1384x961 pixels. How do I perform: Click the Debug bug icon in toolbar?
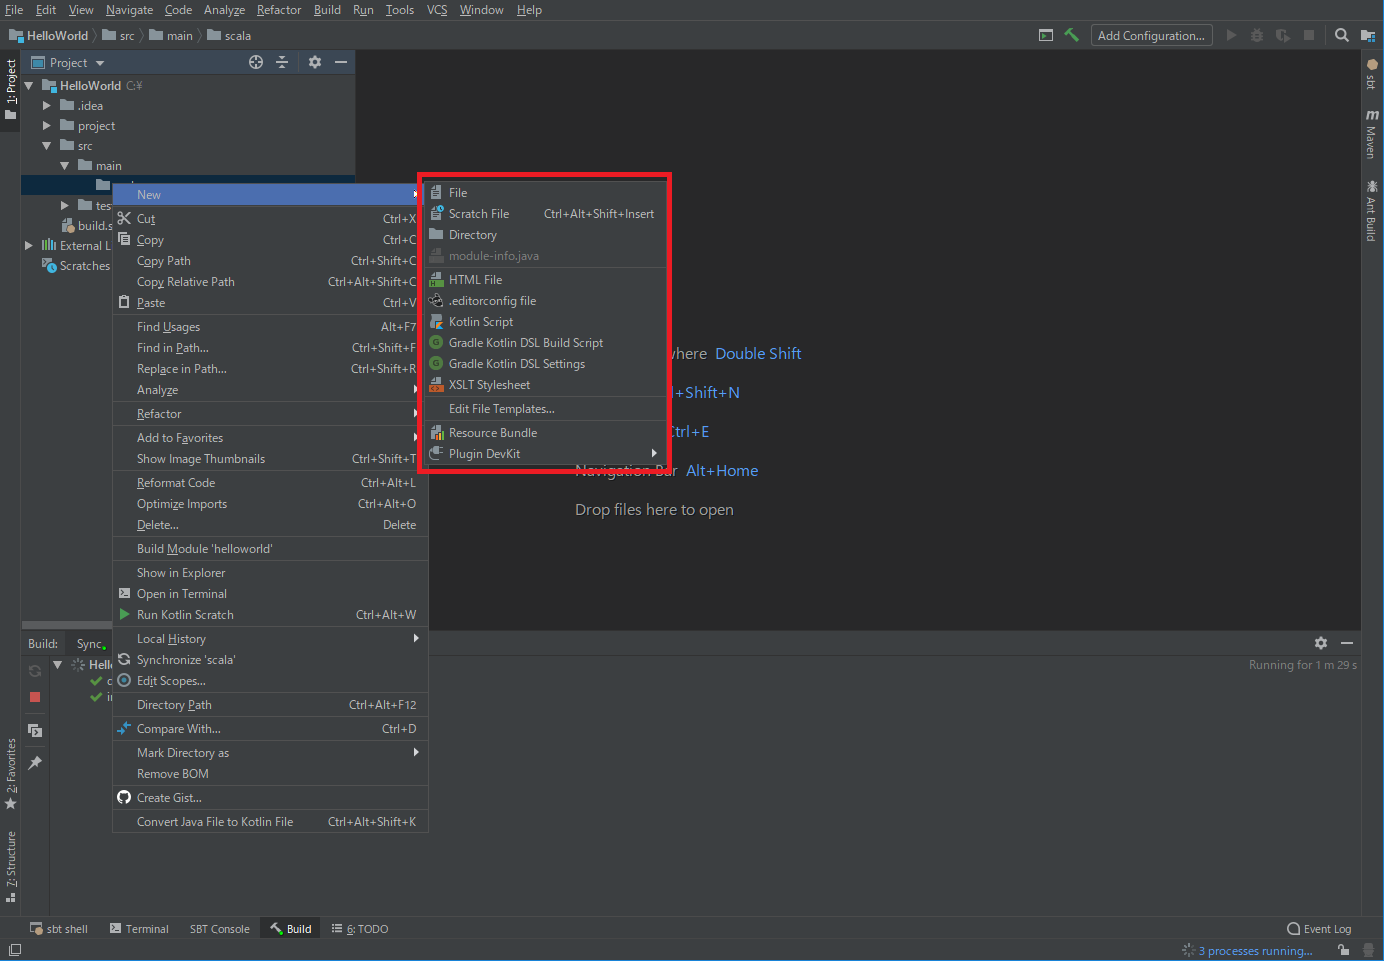click(x=1257, y=35)
